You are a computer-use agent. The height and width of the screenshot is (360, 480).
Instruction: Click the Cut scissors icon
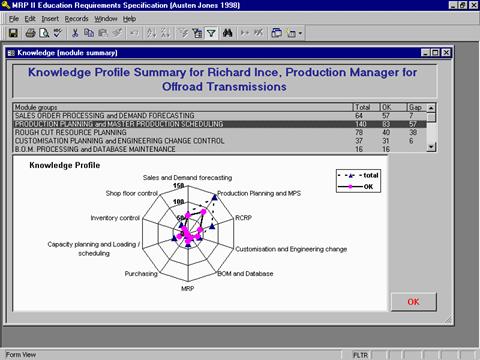[75, 33]
